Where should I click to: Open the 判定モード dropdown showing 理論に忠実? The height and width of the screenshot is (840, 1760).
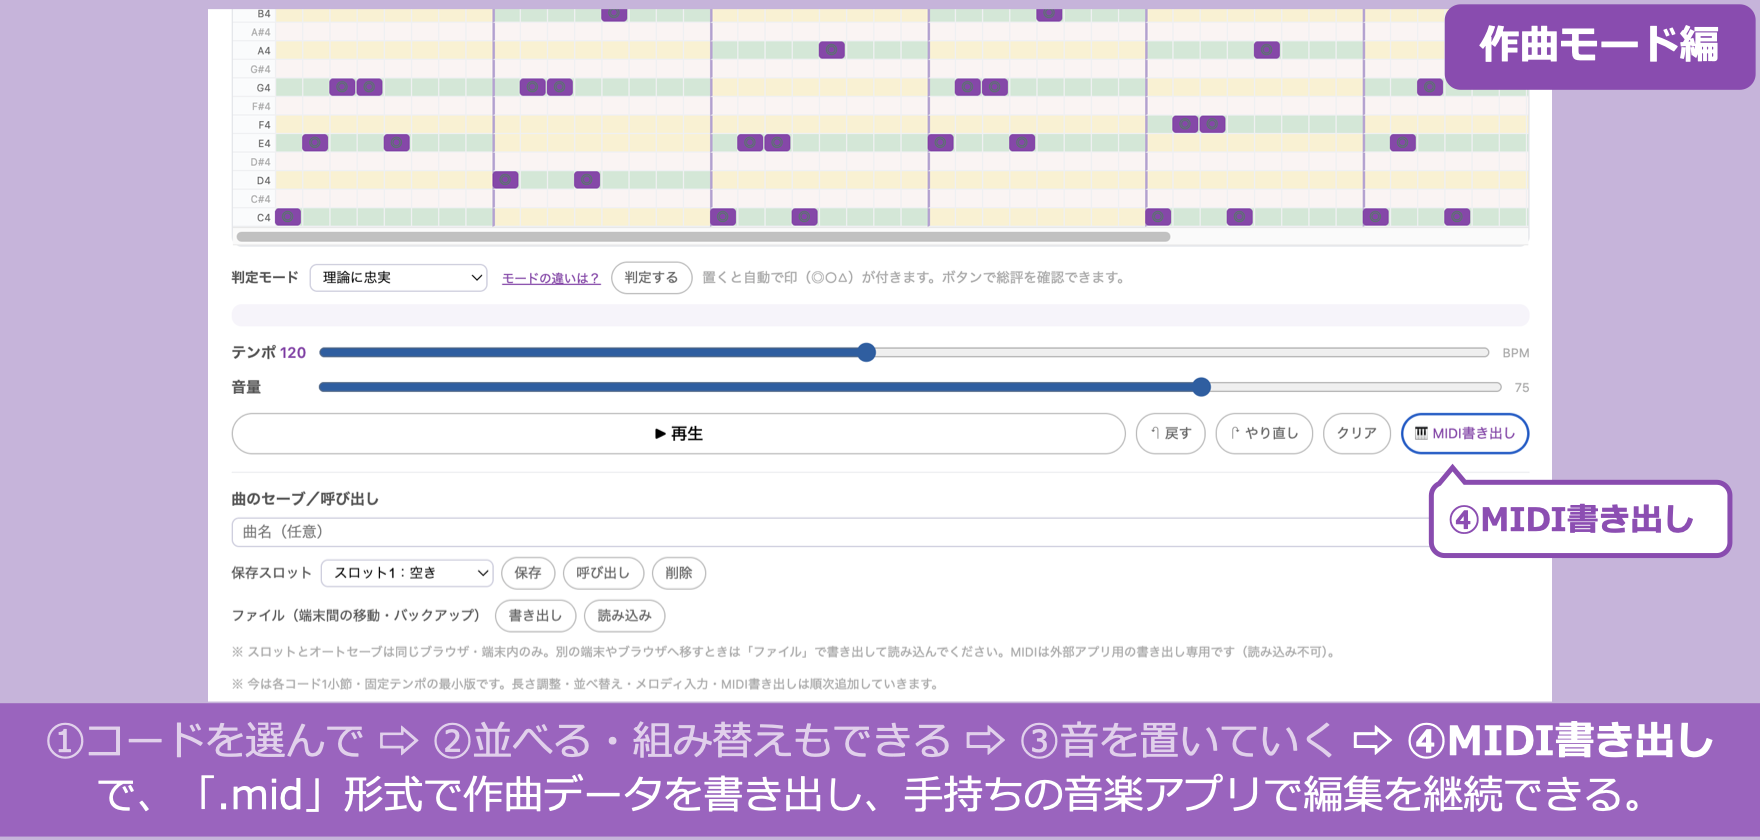point(398,278)
